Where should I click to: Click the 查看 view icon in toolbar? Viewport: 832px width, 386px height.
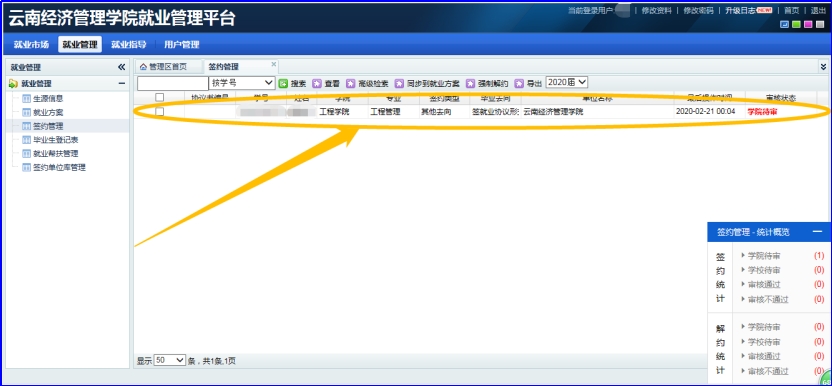[x=317, y=83]
